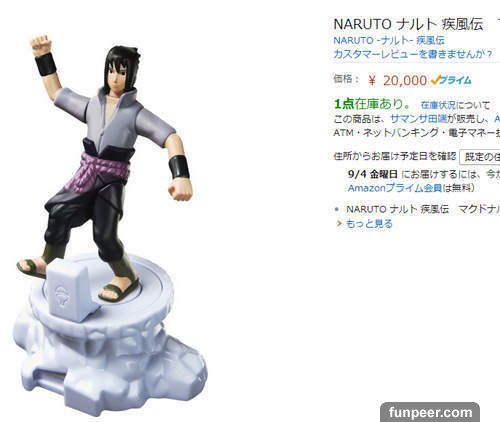Open the 在庫状況について link
500x422 pixels.
point(455,105)
